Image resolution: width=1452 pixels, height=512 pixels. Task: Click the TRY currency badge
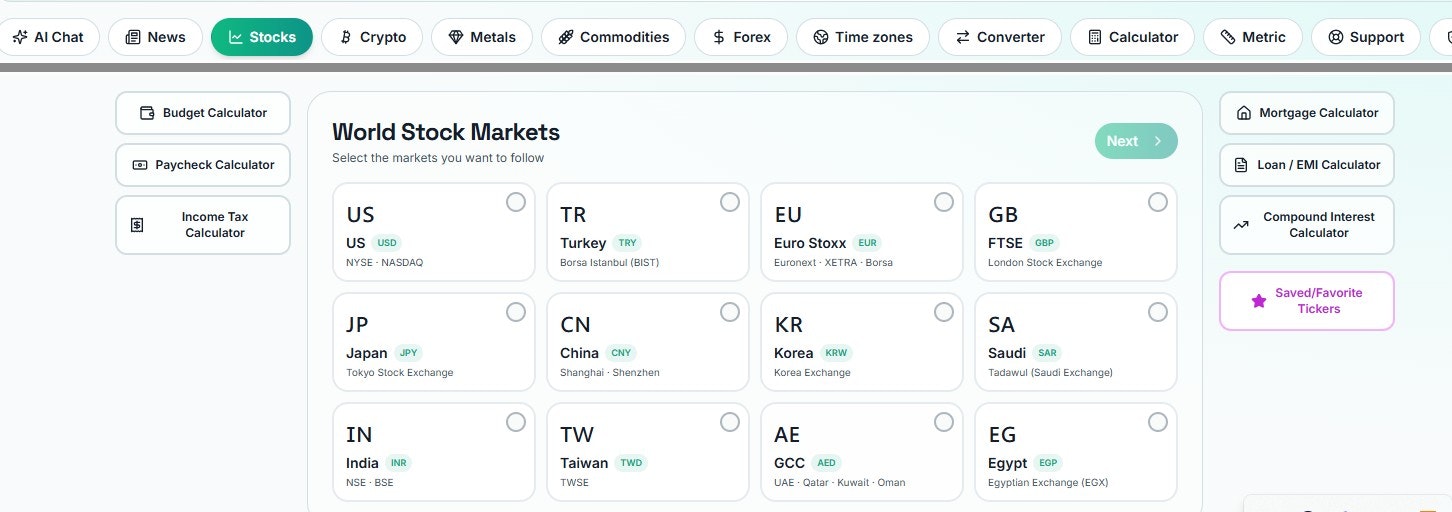pos(627,243)
